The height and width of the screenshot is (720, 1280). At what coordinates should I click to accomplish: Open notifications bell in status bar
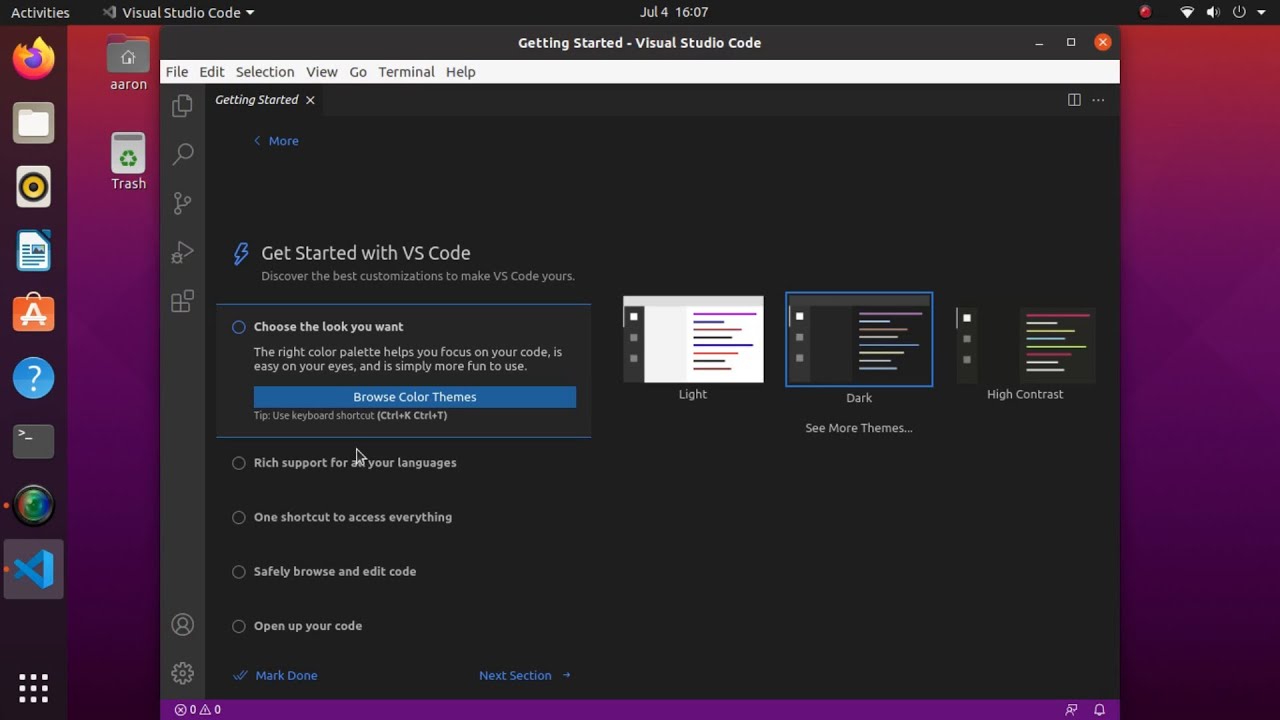click(x=1099, y=709)
